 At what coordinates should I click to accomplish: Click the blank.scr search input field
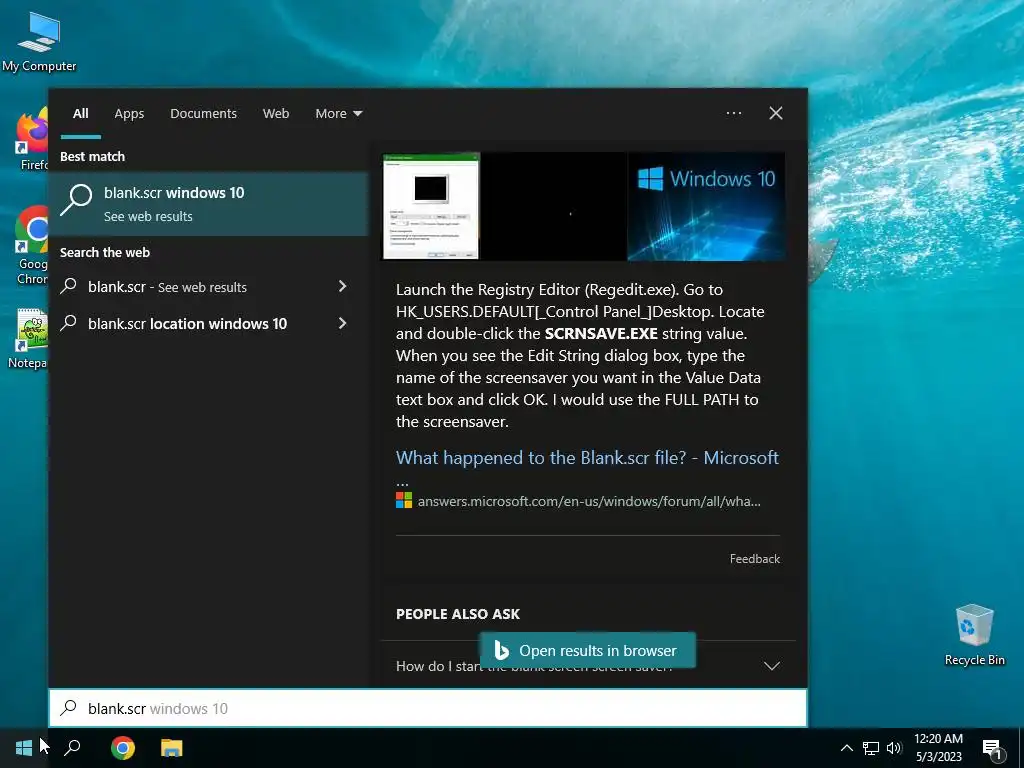pos(428,708)
